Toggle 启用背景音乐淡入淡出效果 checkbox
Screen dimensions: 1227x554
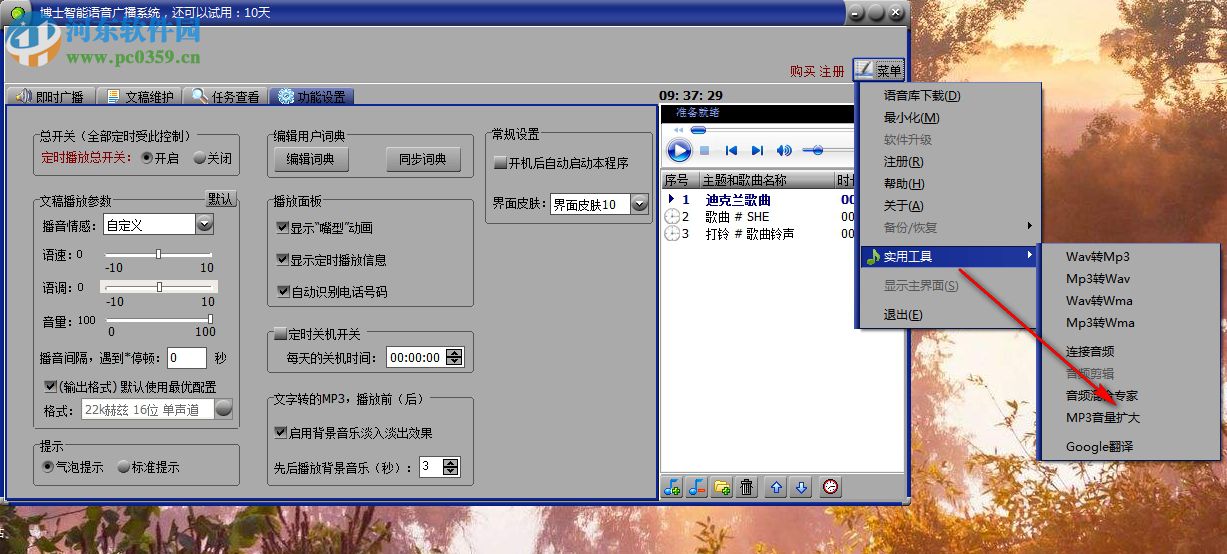[280, 433]
